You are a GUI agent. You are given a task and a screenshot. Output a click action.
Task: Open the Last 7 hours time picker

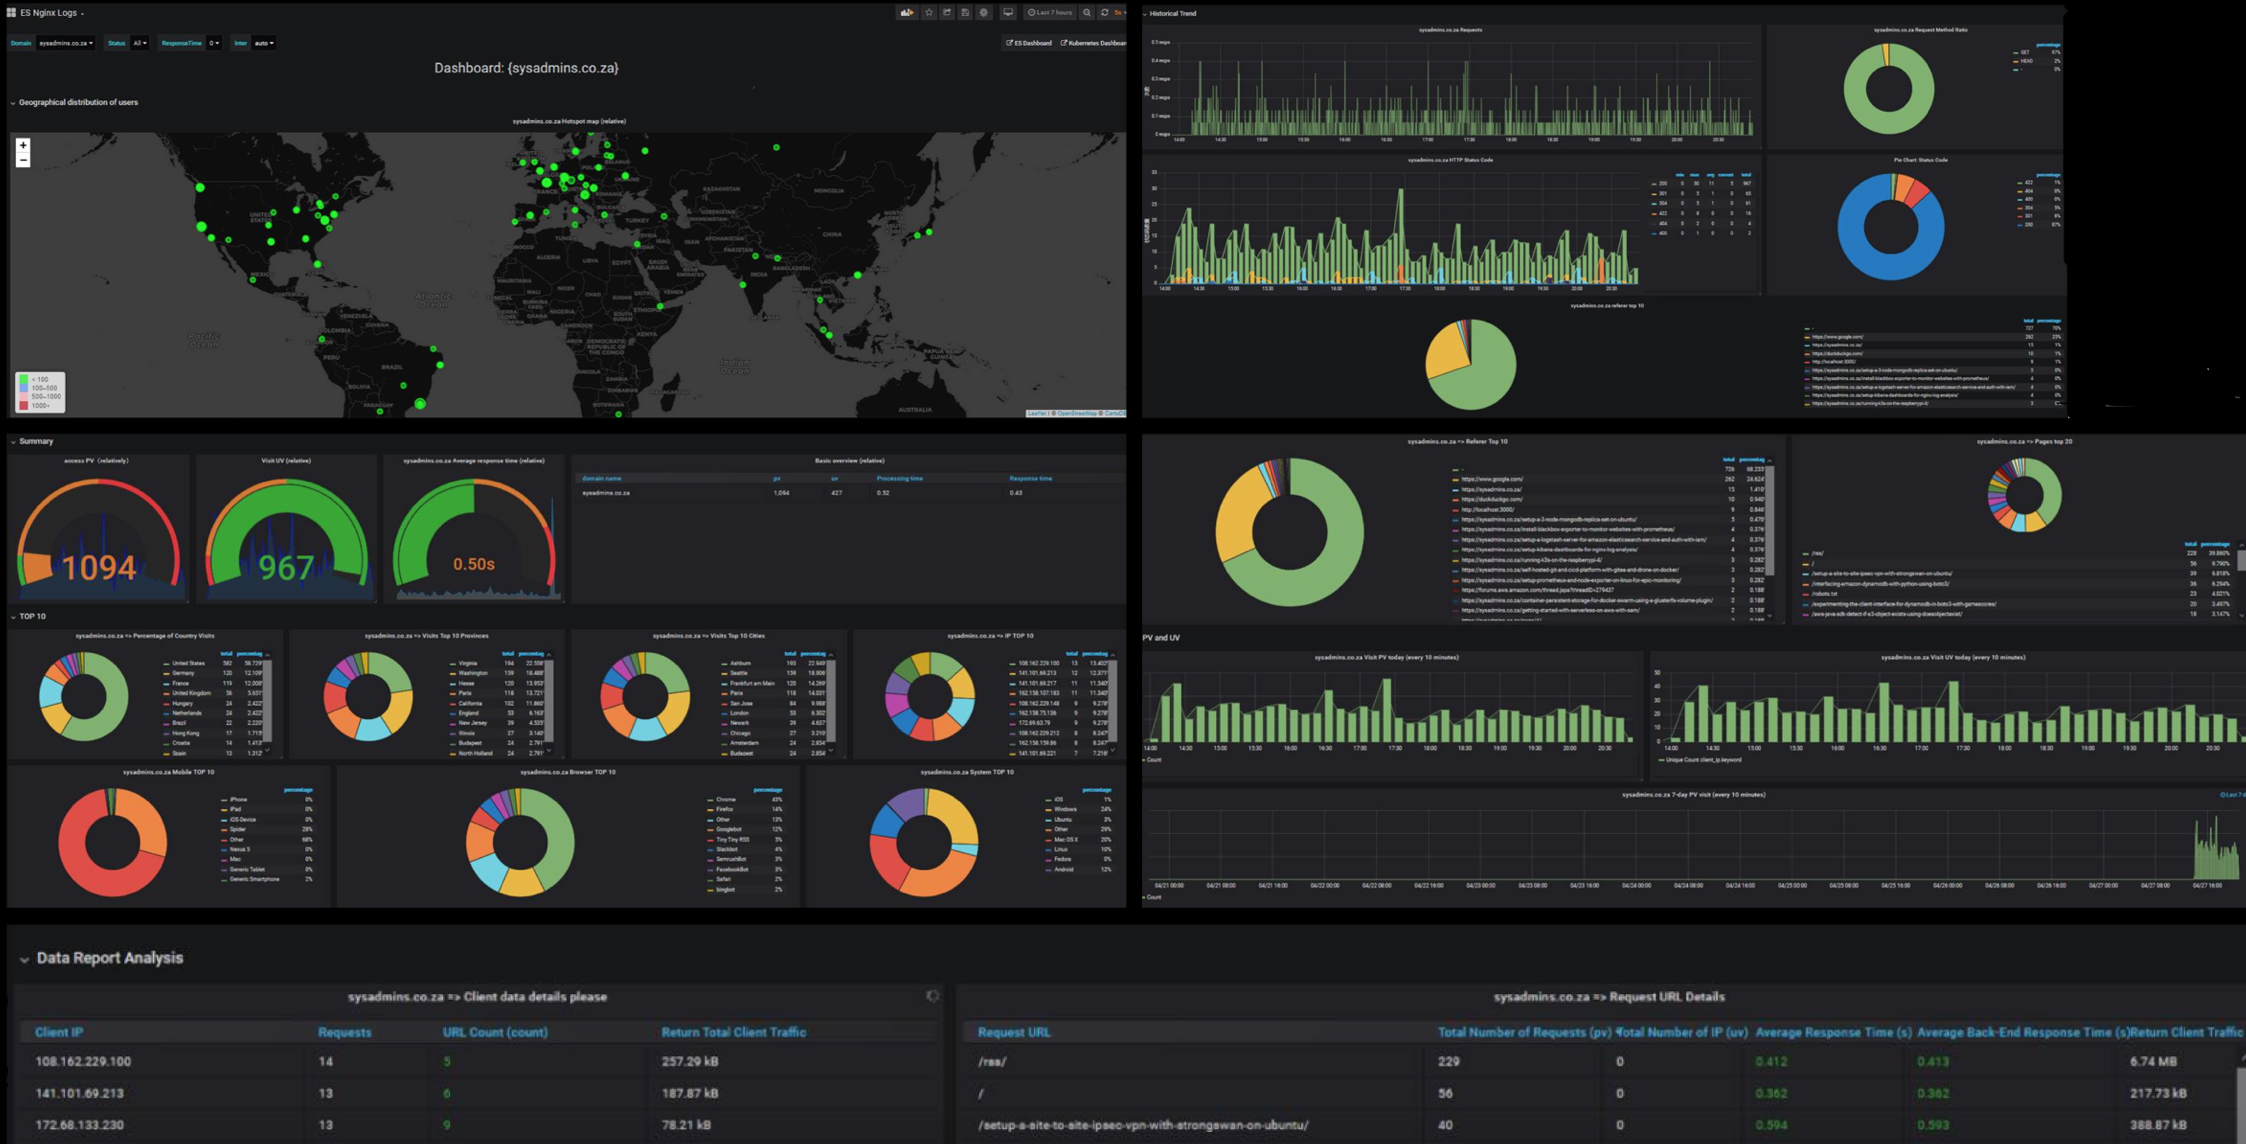click(x=1048, y=13)
